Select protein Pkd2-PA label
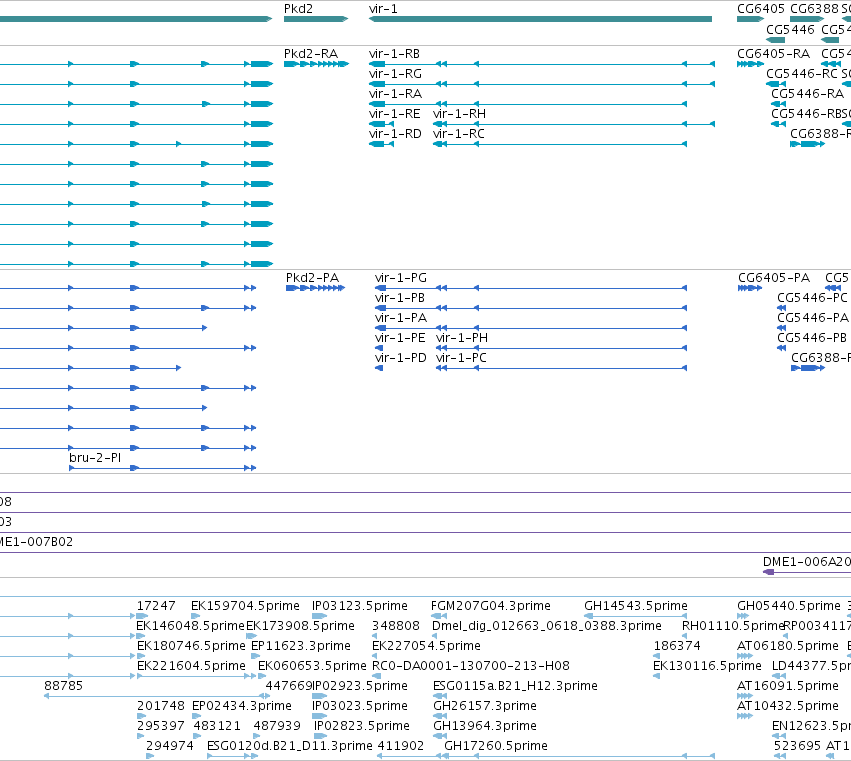 312,278
